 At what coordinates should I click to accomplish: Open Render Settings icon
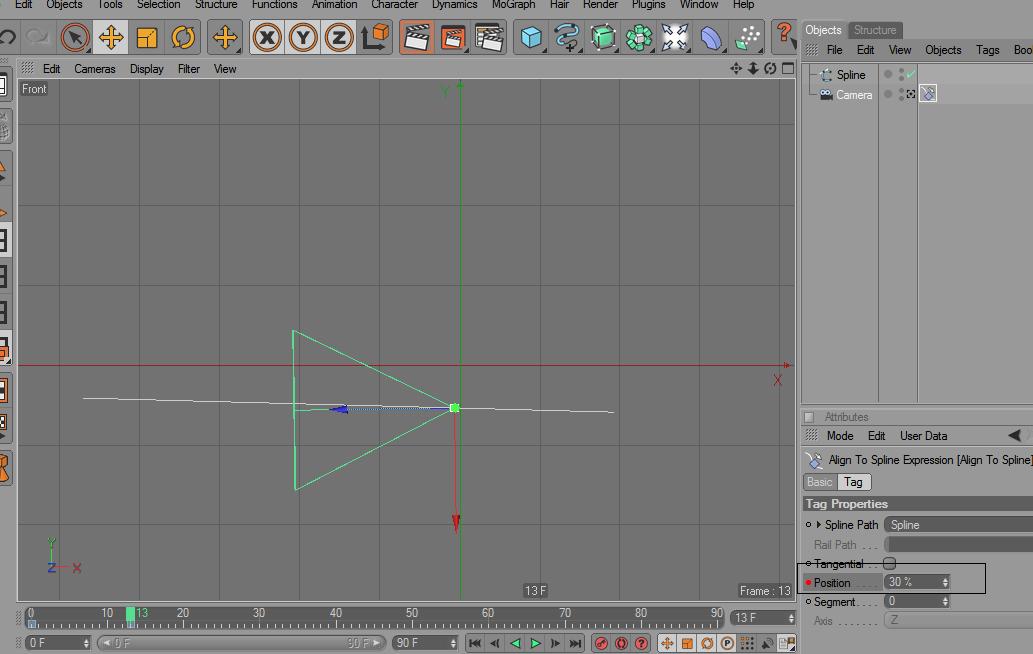[x=489, y=38]
